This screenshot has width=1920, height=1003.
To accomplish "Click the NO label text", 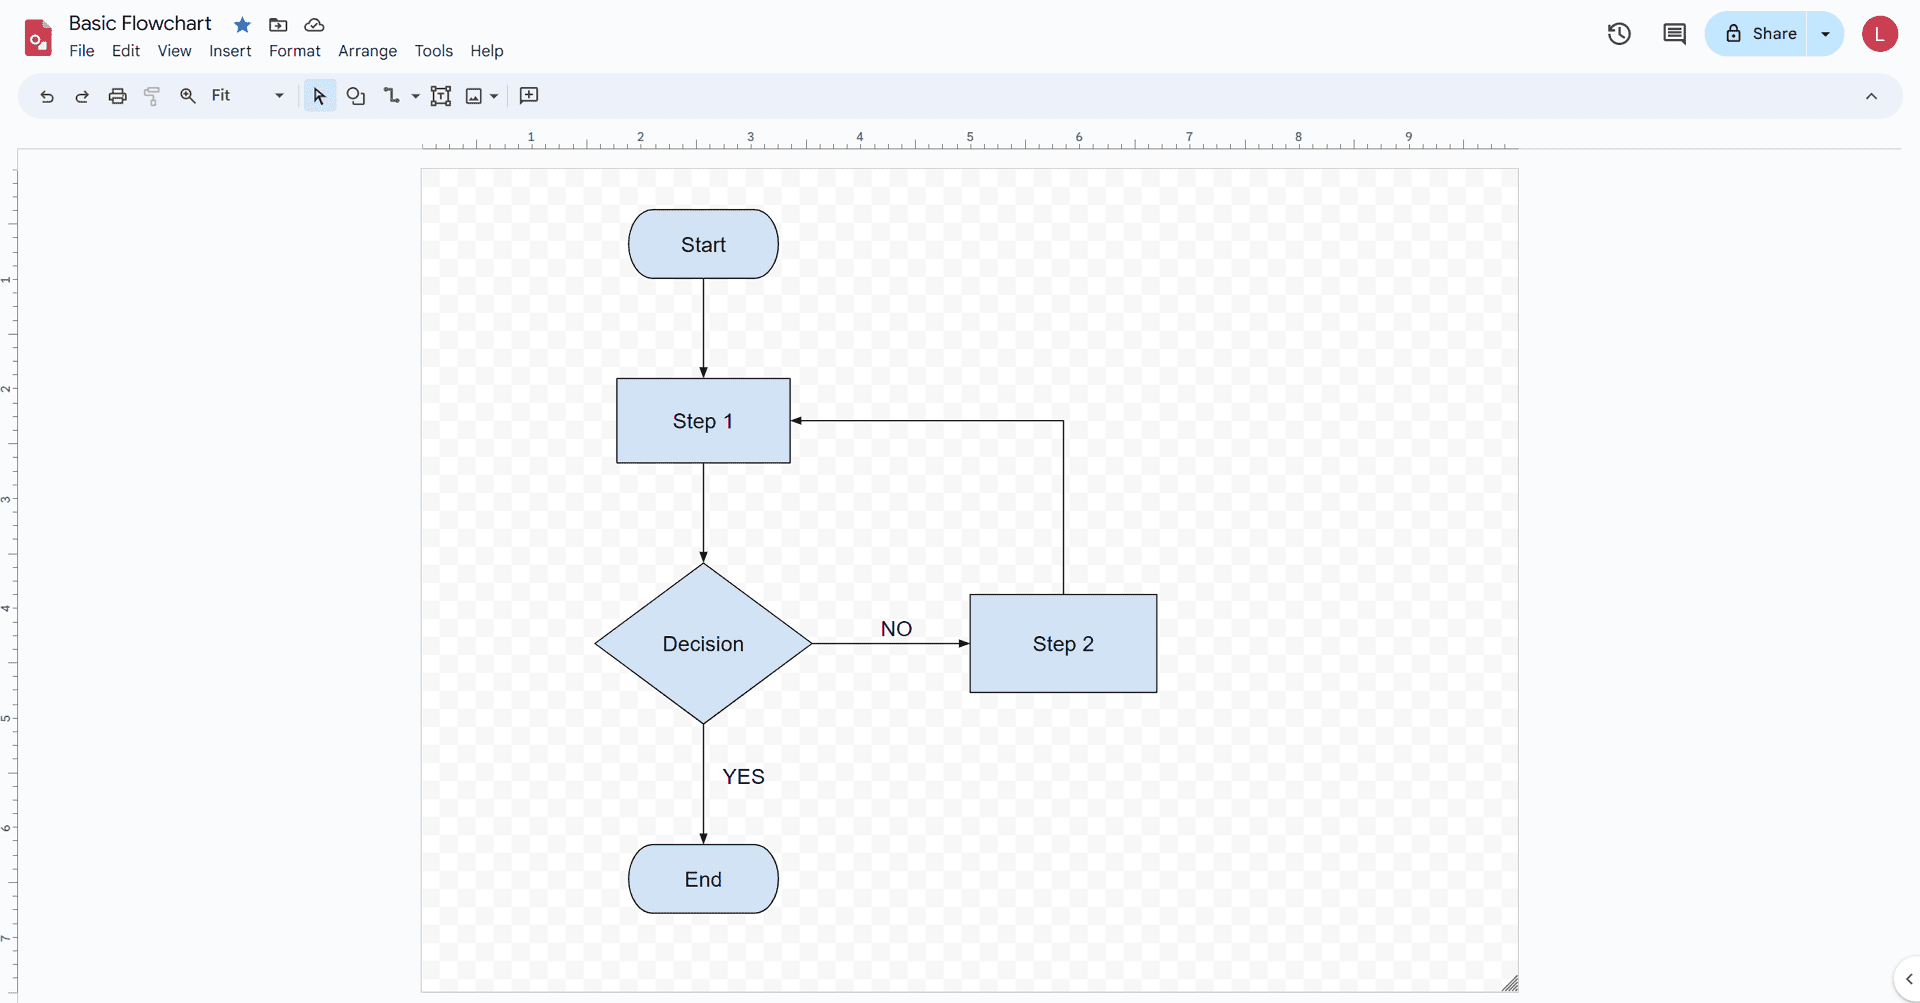I will pos(896,629).
